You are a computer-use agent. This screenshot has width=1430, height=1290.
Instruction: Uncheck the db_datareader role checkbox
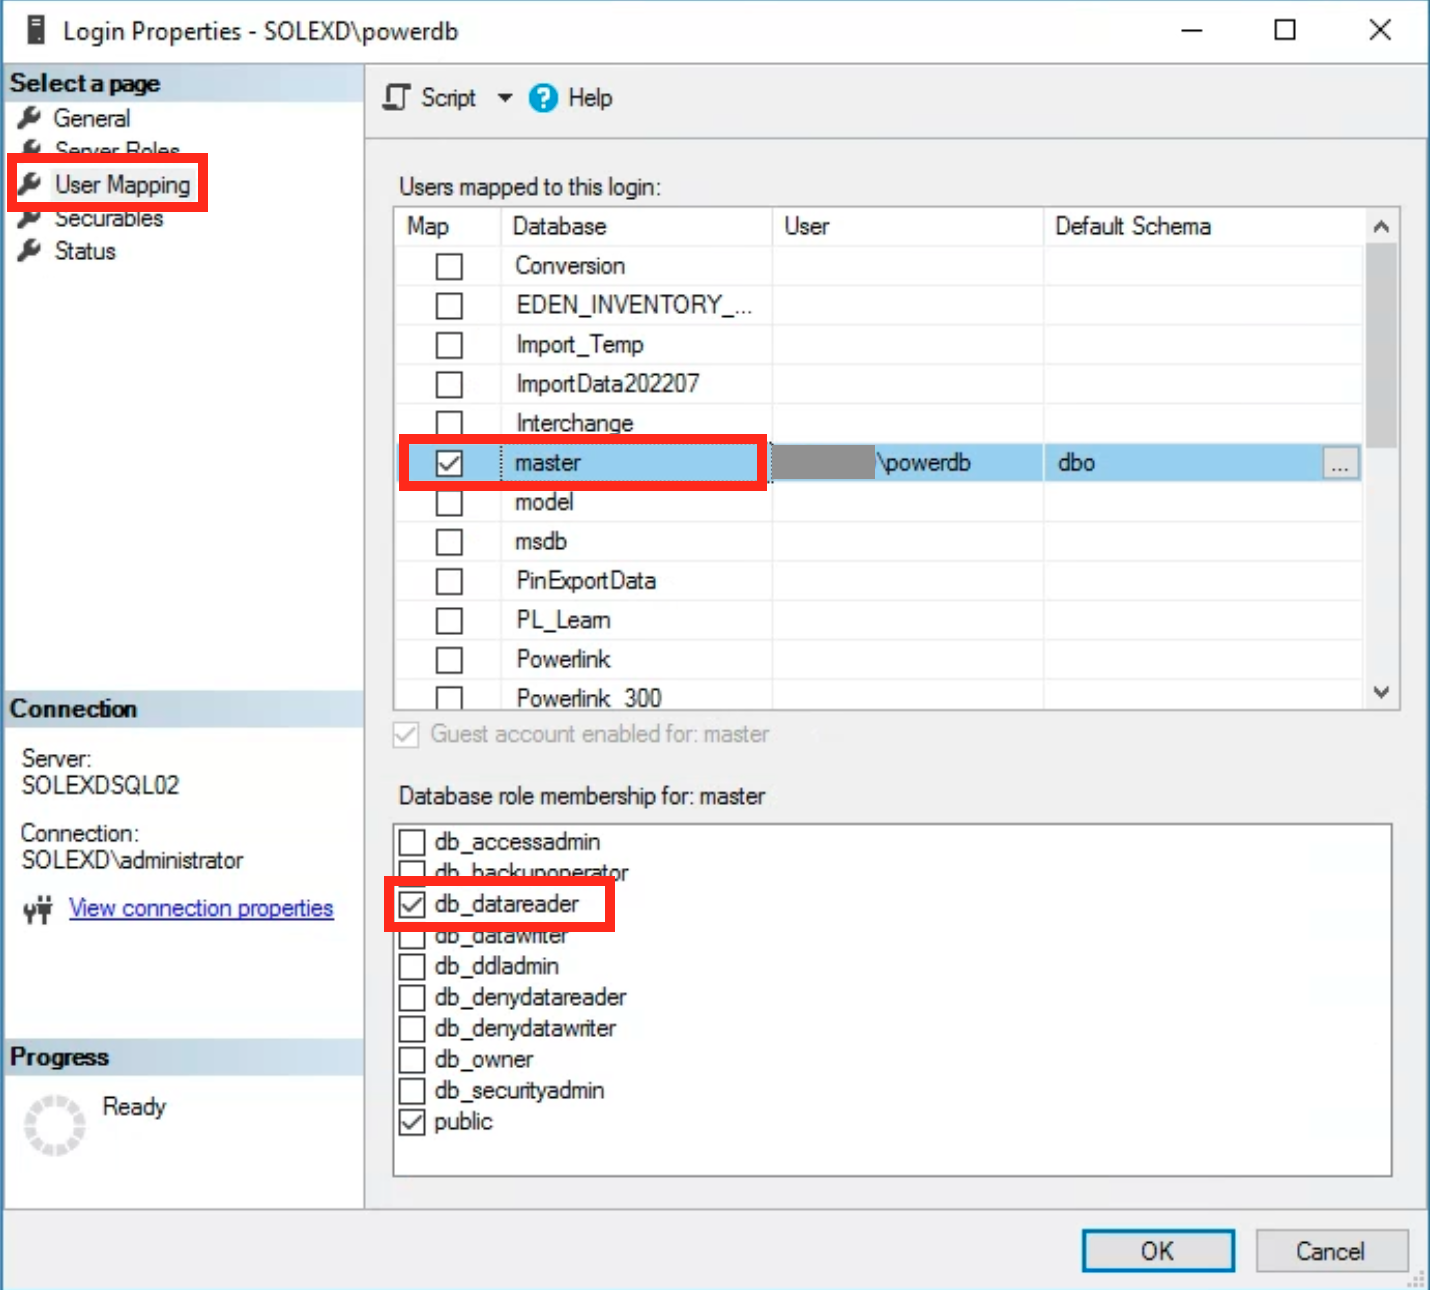click(412, 903)
